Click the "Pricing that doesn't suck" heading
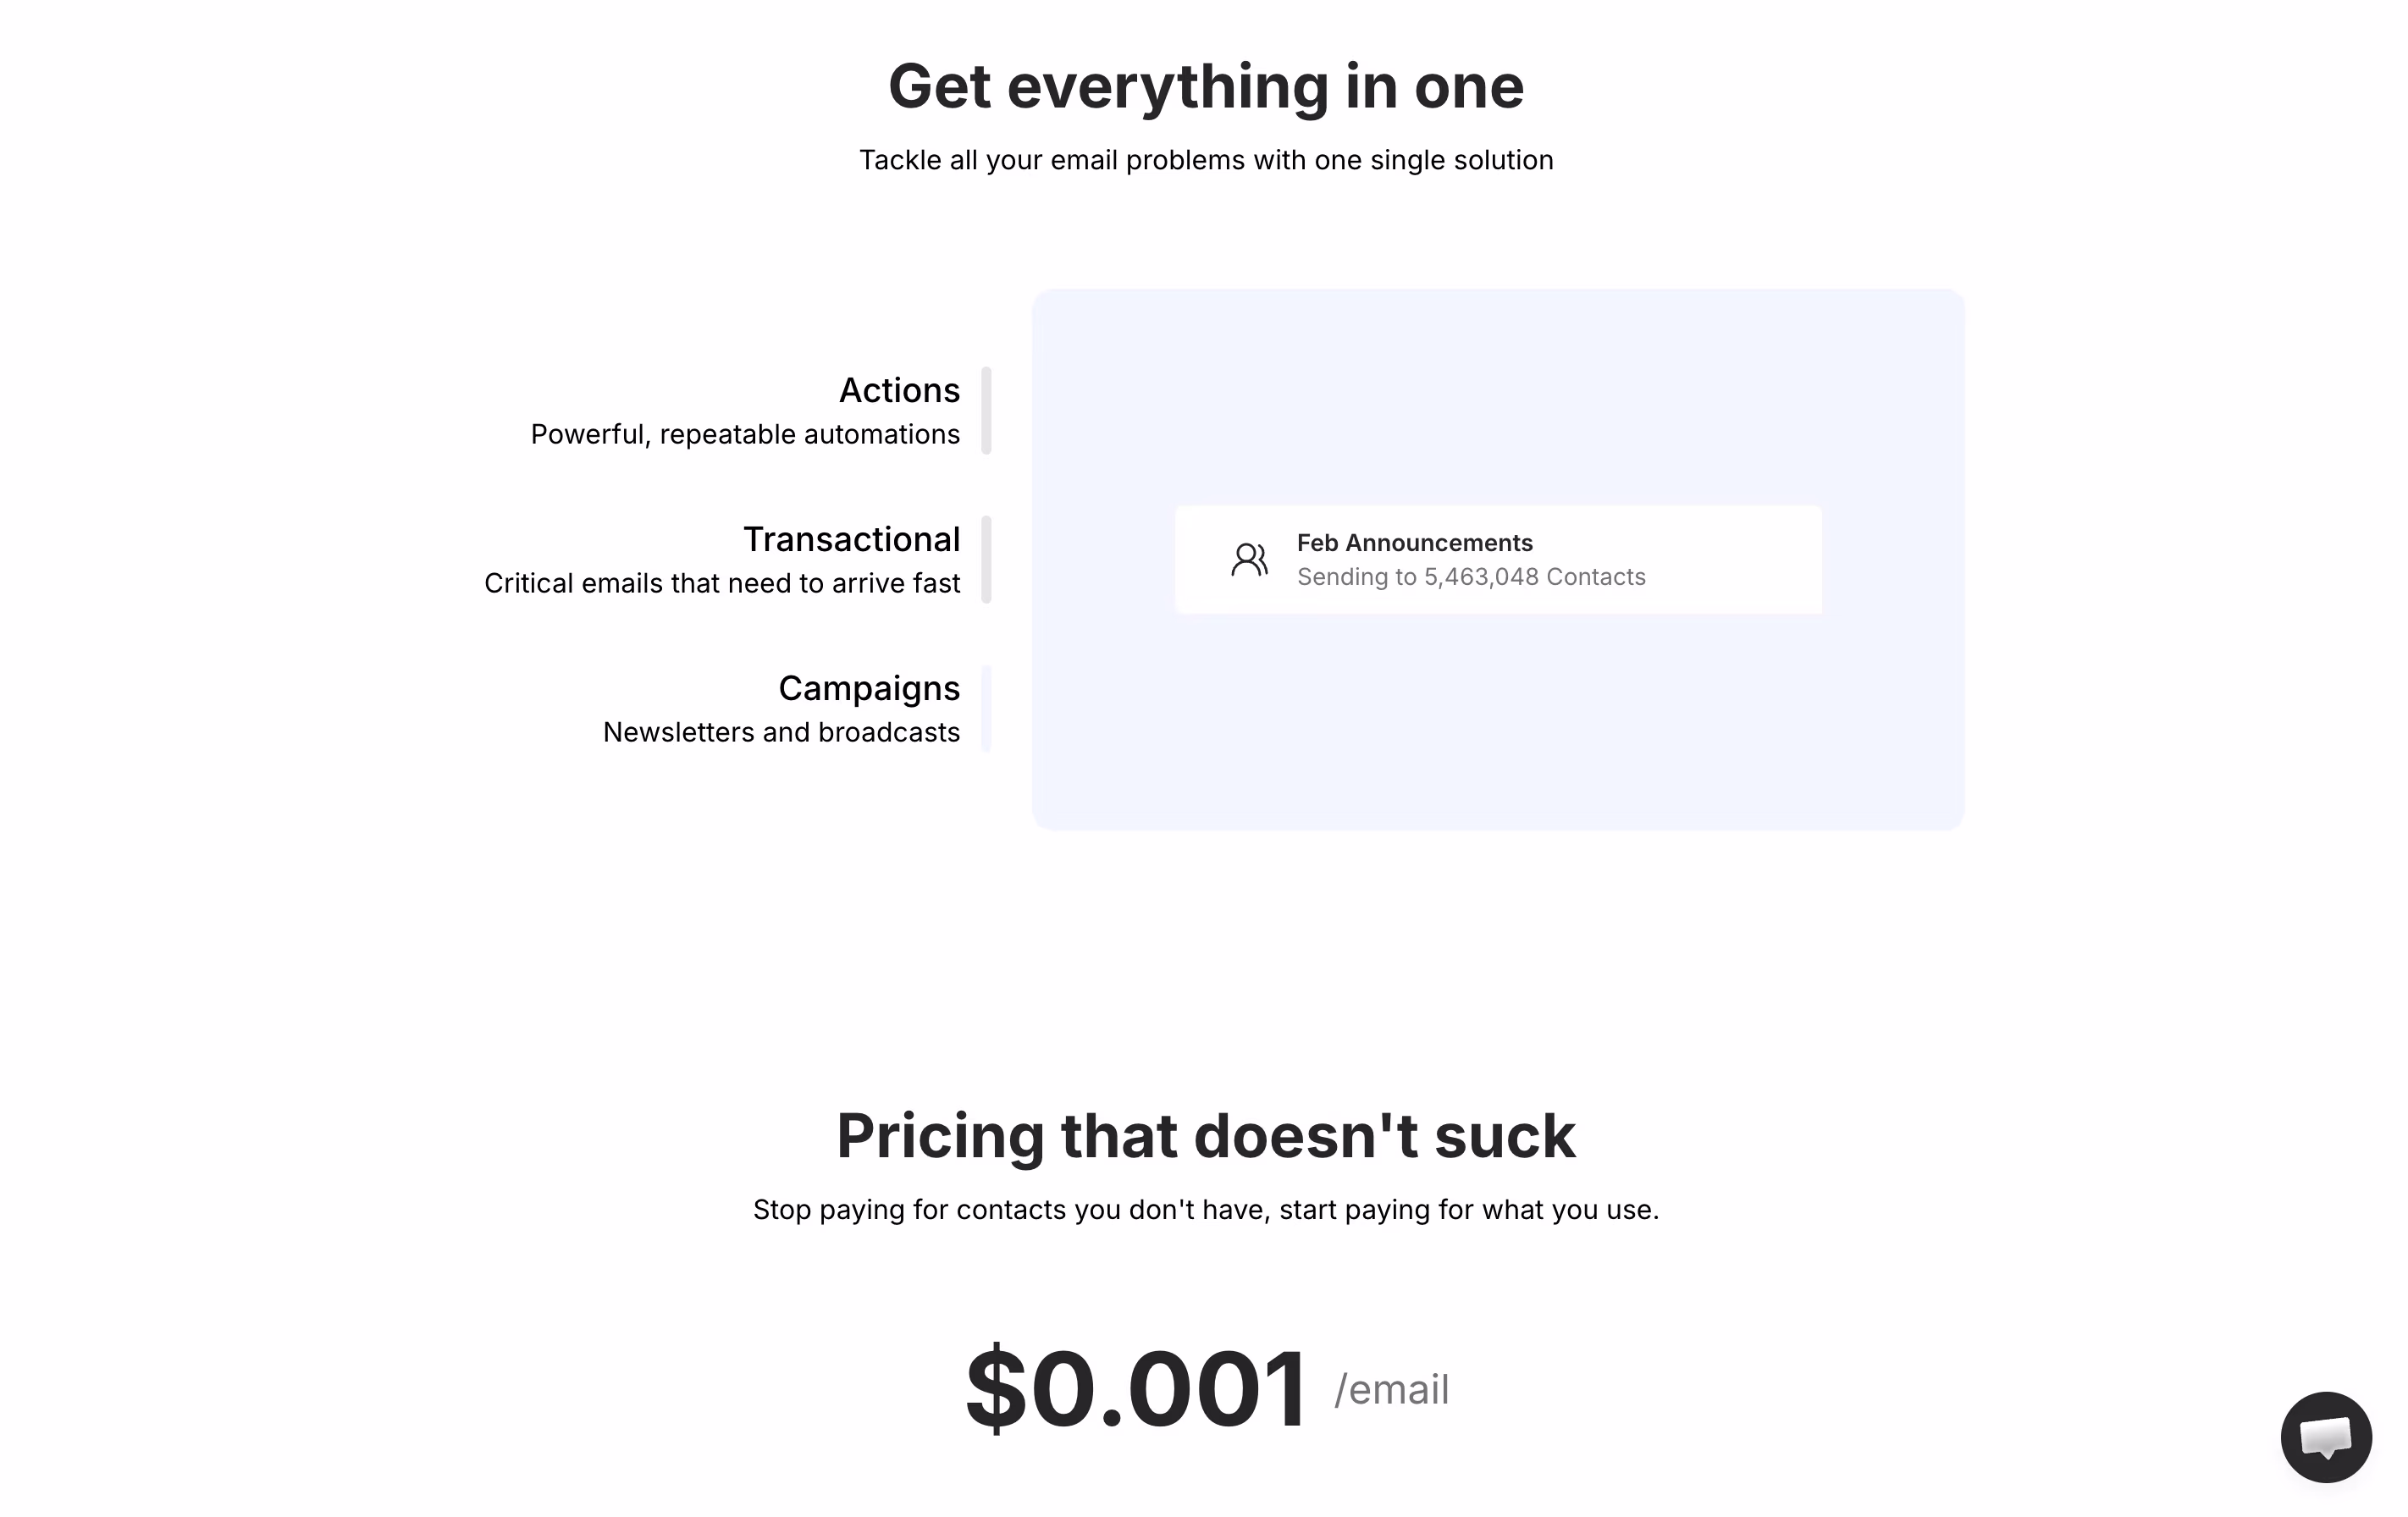2408x1517 pixels. [x=1205, y=1136]
